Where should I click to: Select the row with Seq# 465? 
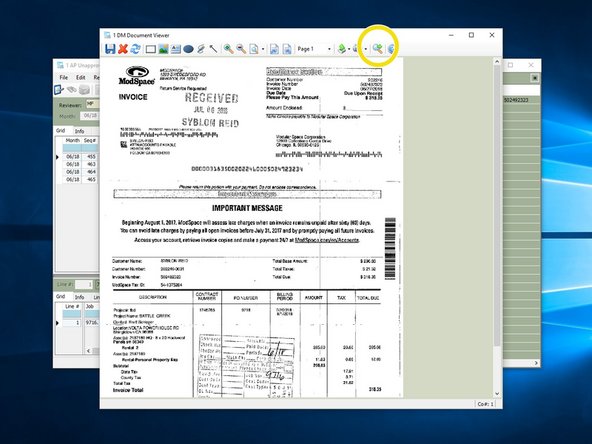click(x=80, y=179)
